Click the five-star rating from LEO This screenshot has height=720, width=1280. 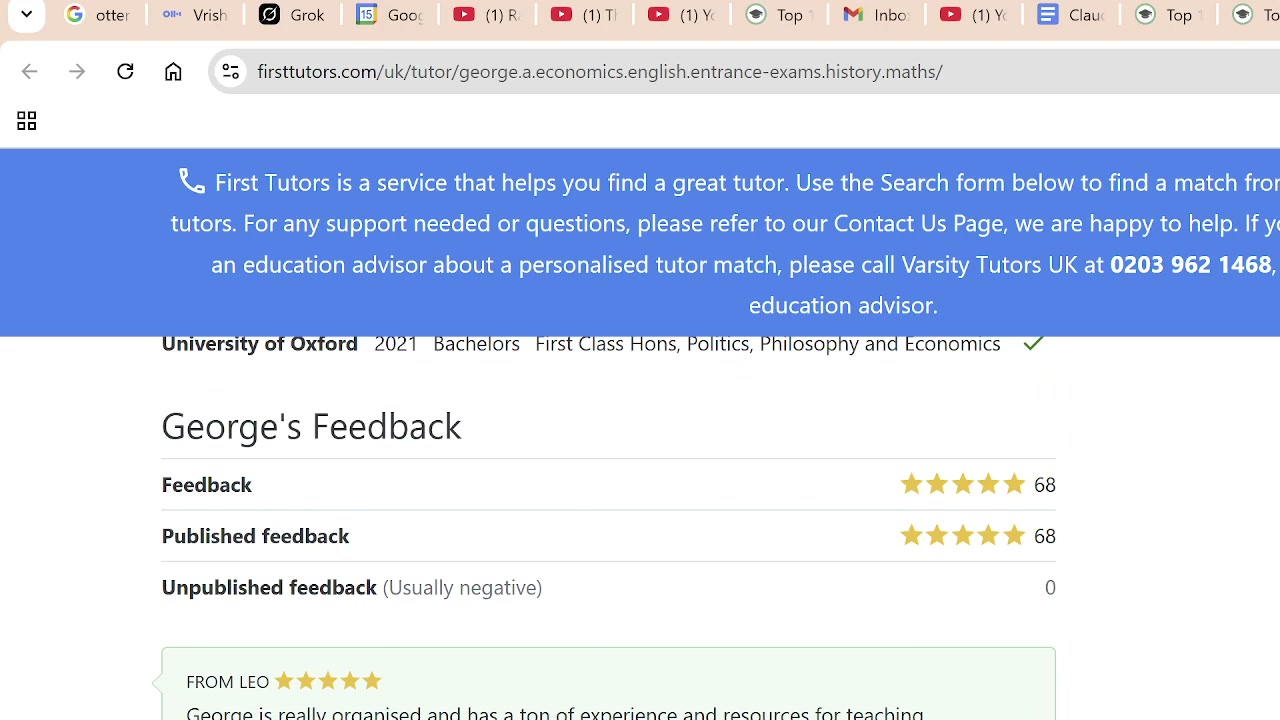(328, 681)
